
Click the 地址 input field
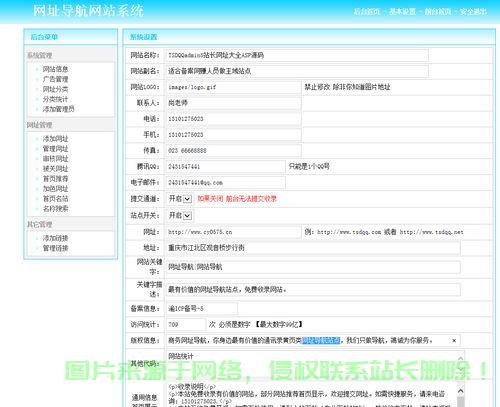click(x=313, y=248)
